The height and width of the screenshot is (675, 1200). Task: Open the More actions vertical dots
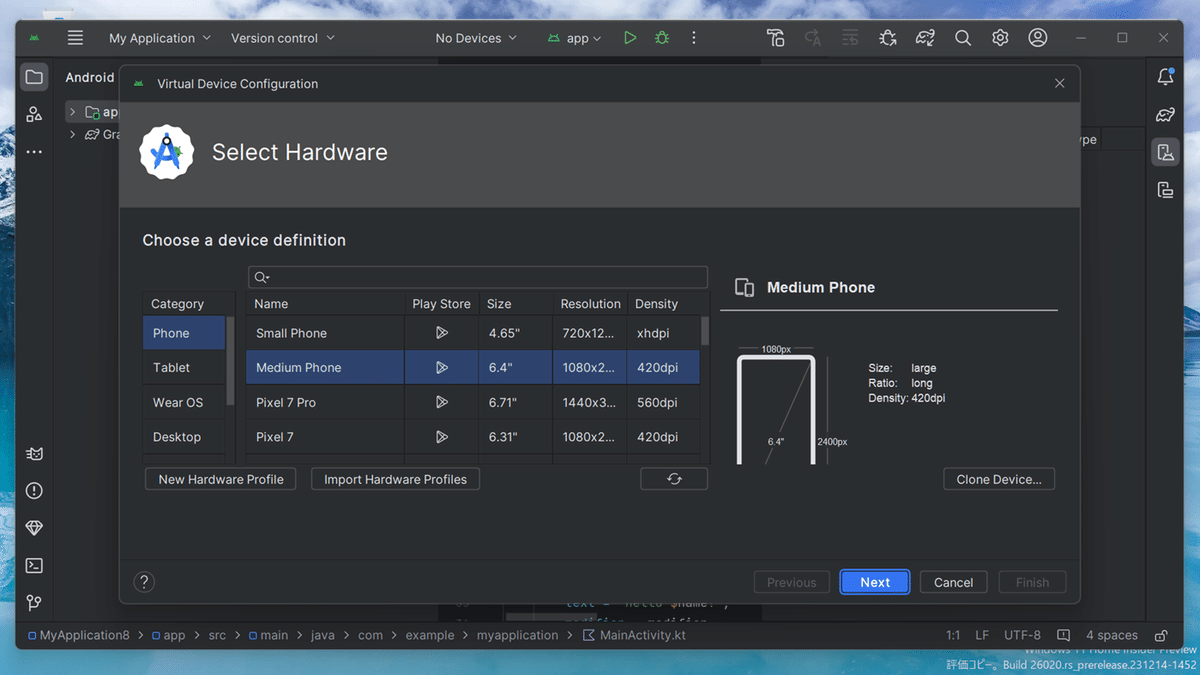[x=694, y=38]
